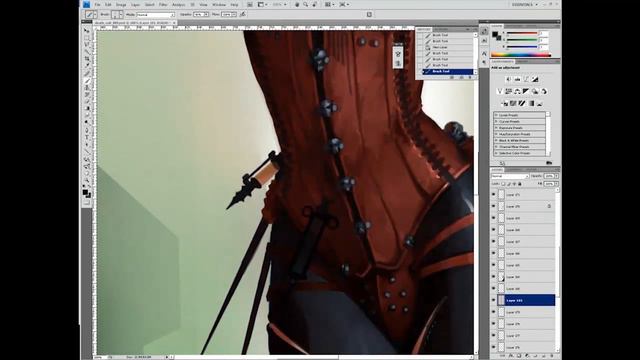Screen dimensions: 640x360
Task: Toggle lock image pixels
Action: tap(509, 184)
